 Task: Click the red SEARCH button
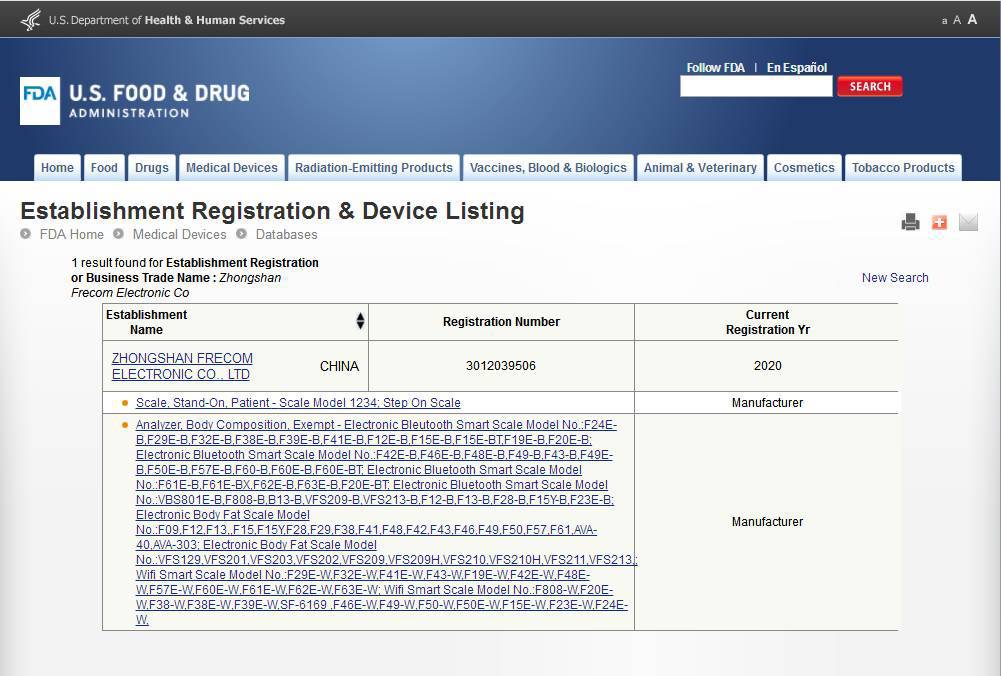(870, 86)
